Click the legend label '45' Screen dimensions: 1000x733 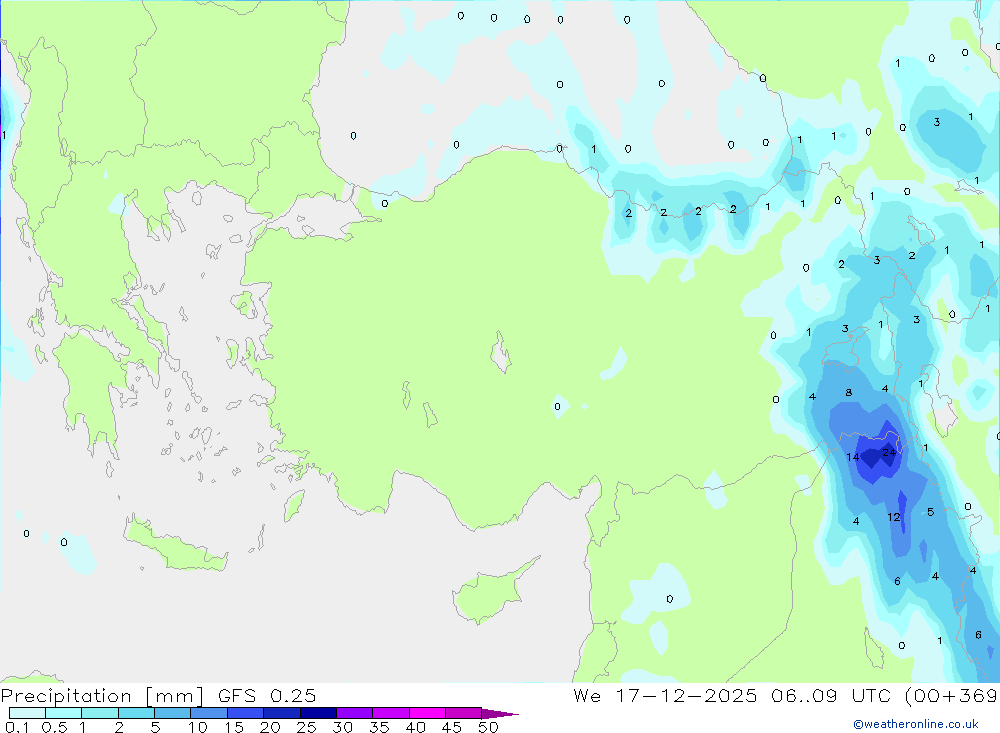(452, 727)
